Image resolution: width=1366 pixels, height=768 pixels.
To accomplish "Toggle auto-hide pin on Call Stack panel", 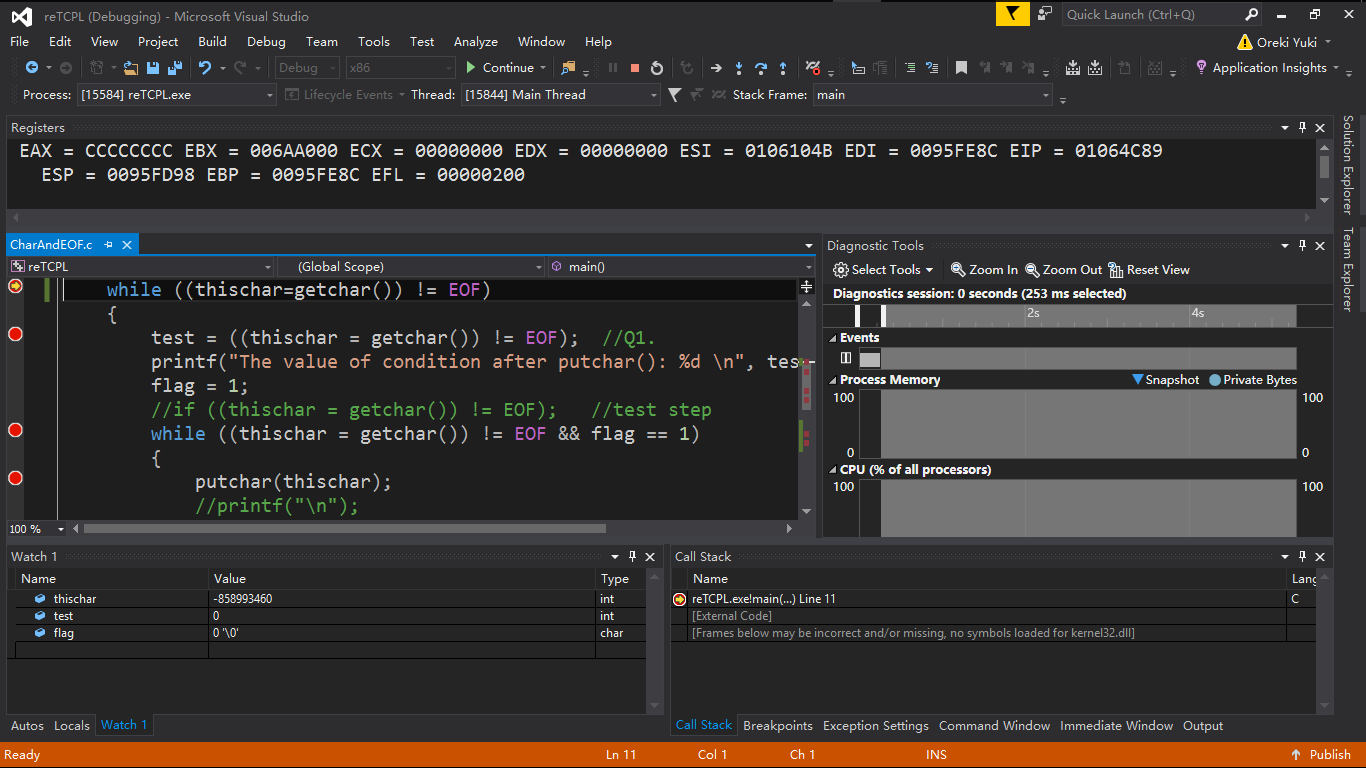I will 1302,556.
